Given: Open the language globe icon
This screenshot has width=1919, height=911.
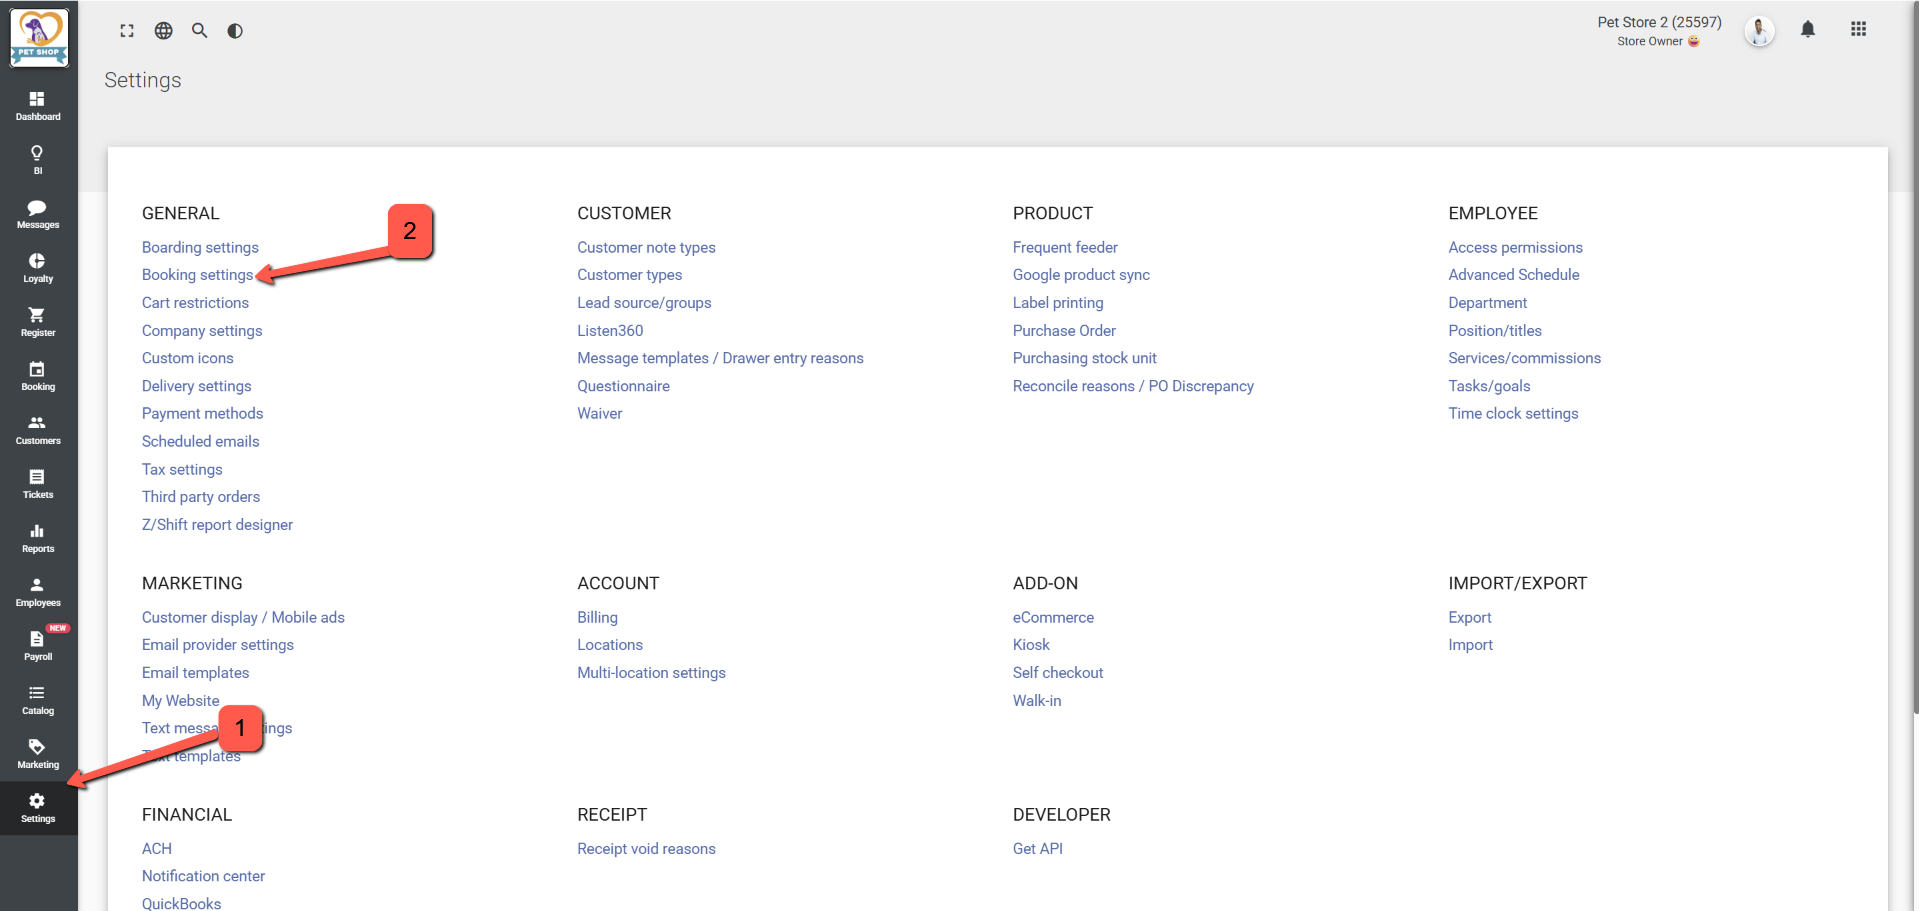Looking at the screenshot, I should pos(163,31).
